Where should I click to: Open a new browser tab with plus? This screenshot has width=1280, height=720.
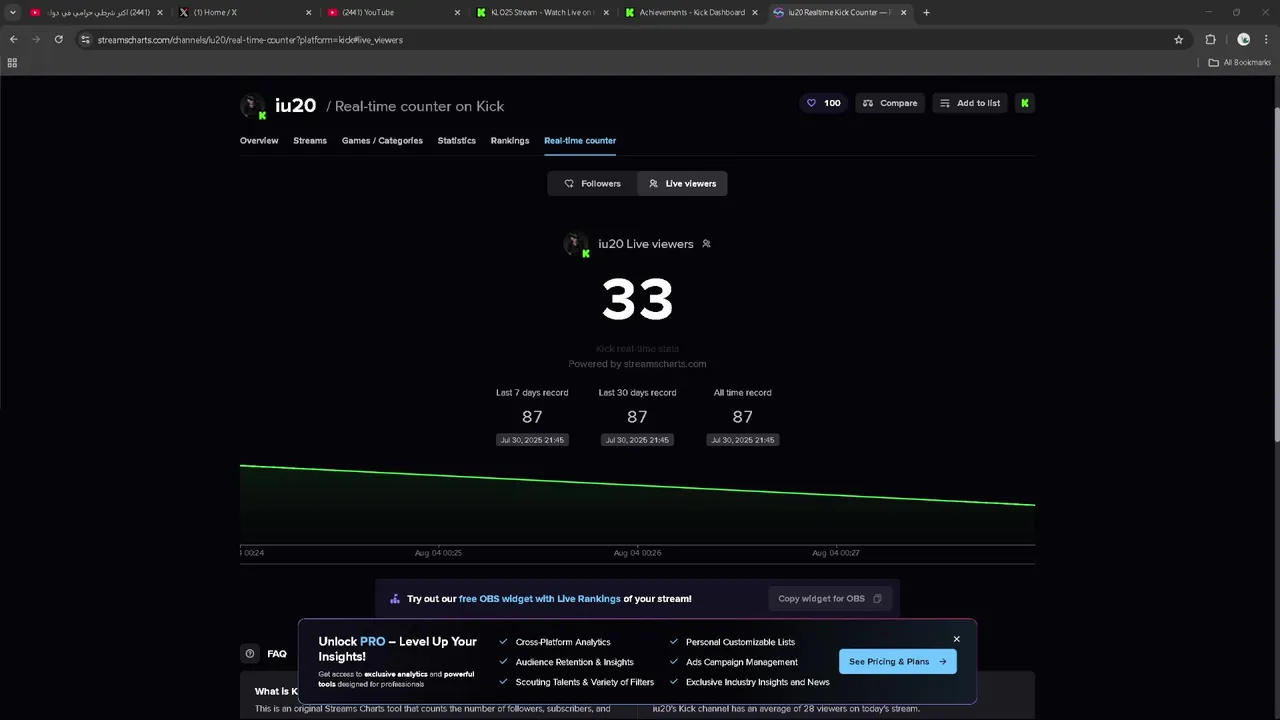926,12
